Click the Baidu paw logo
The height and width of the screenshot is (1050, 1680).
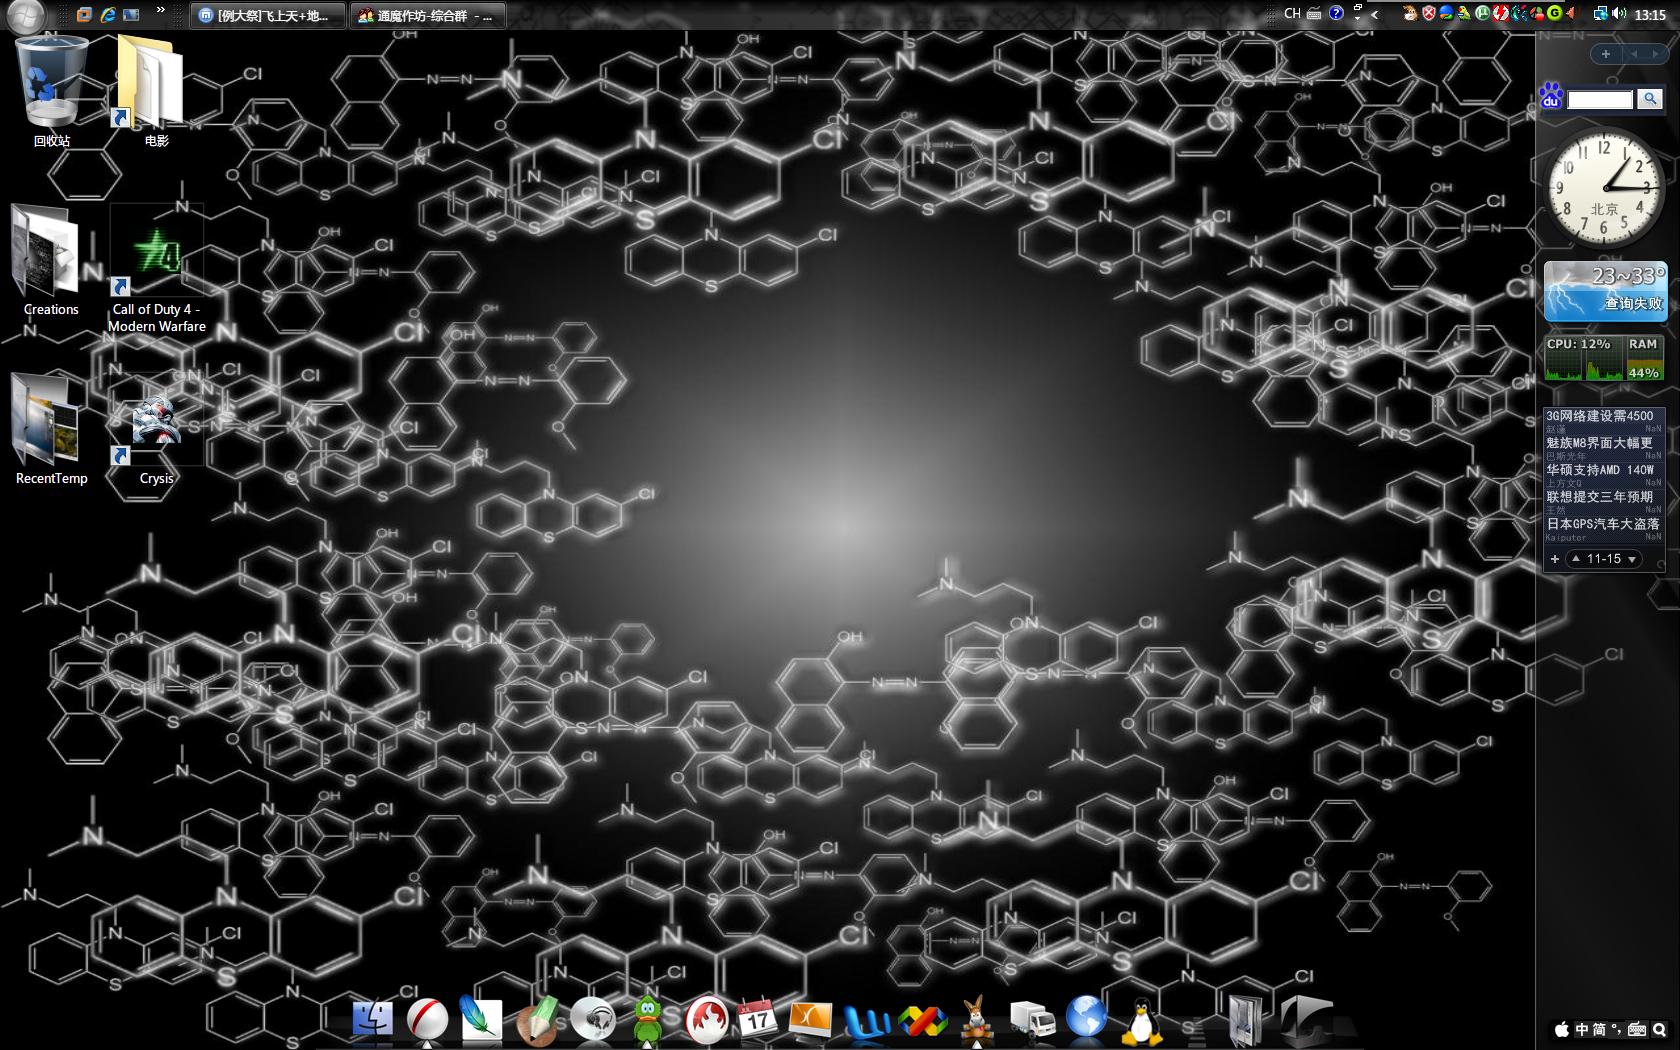1551,96
